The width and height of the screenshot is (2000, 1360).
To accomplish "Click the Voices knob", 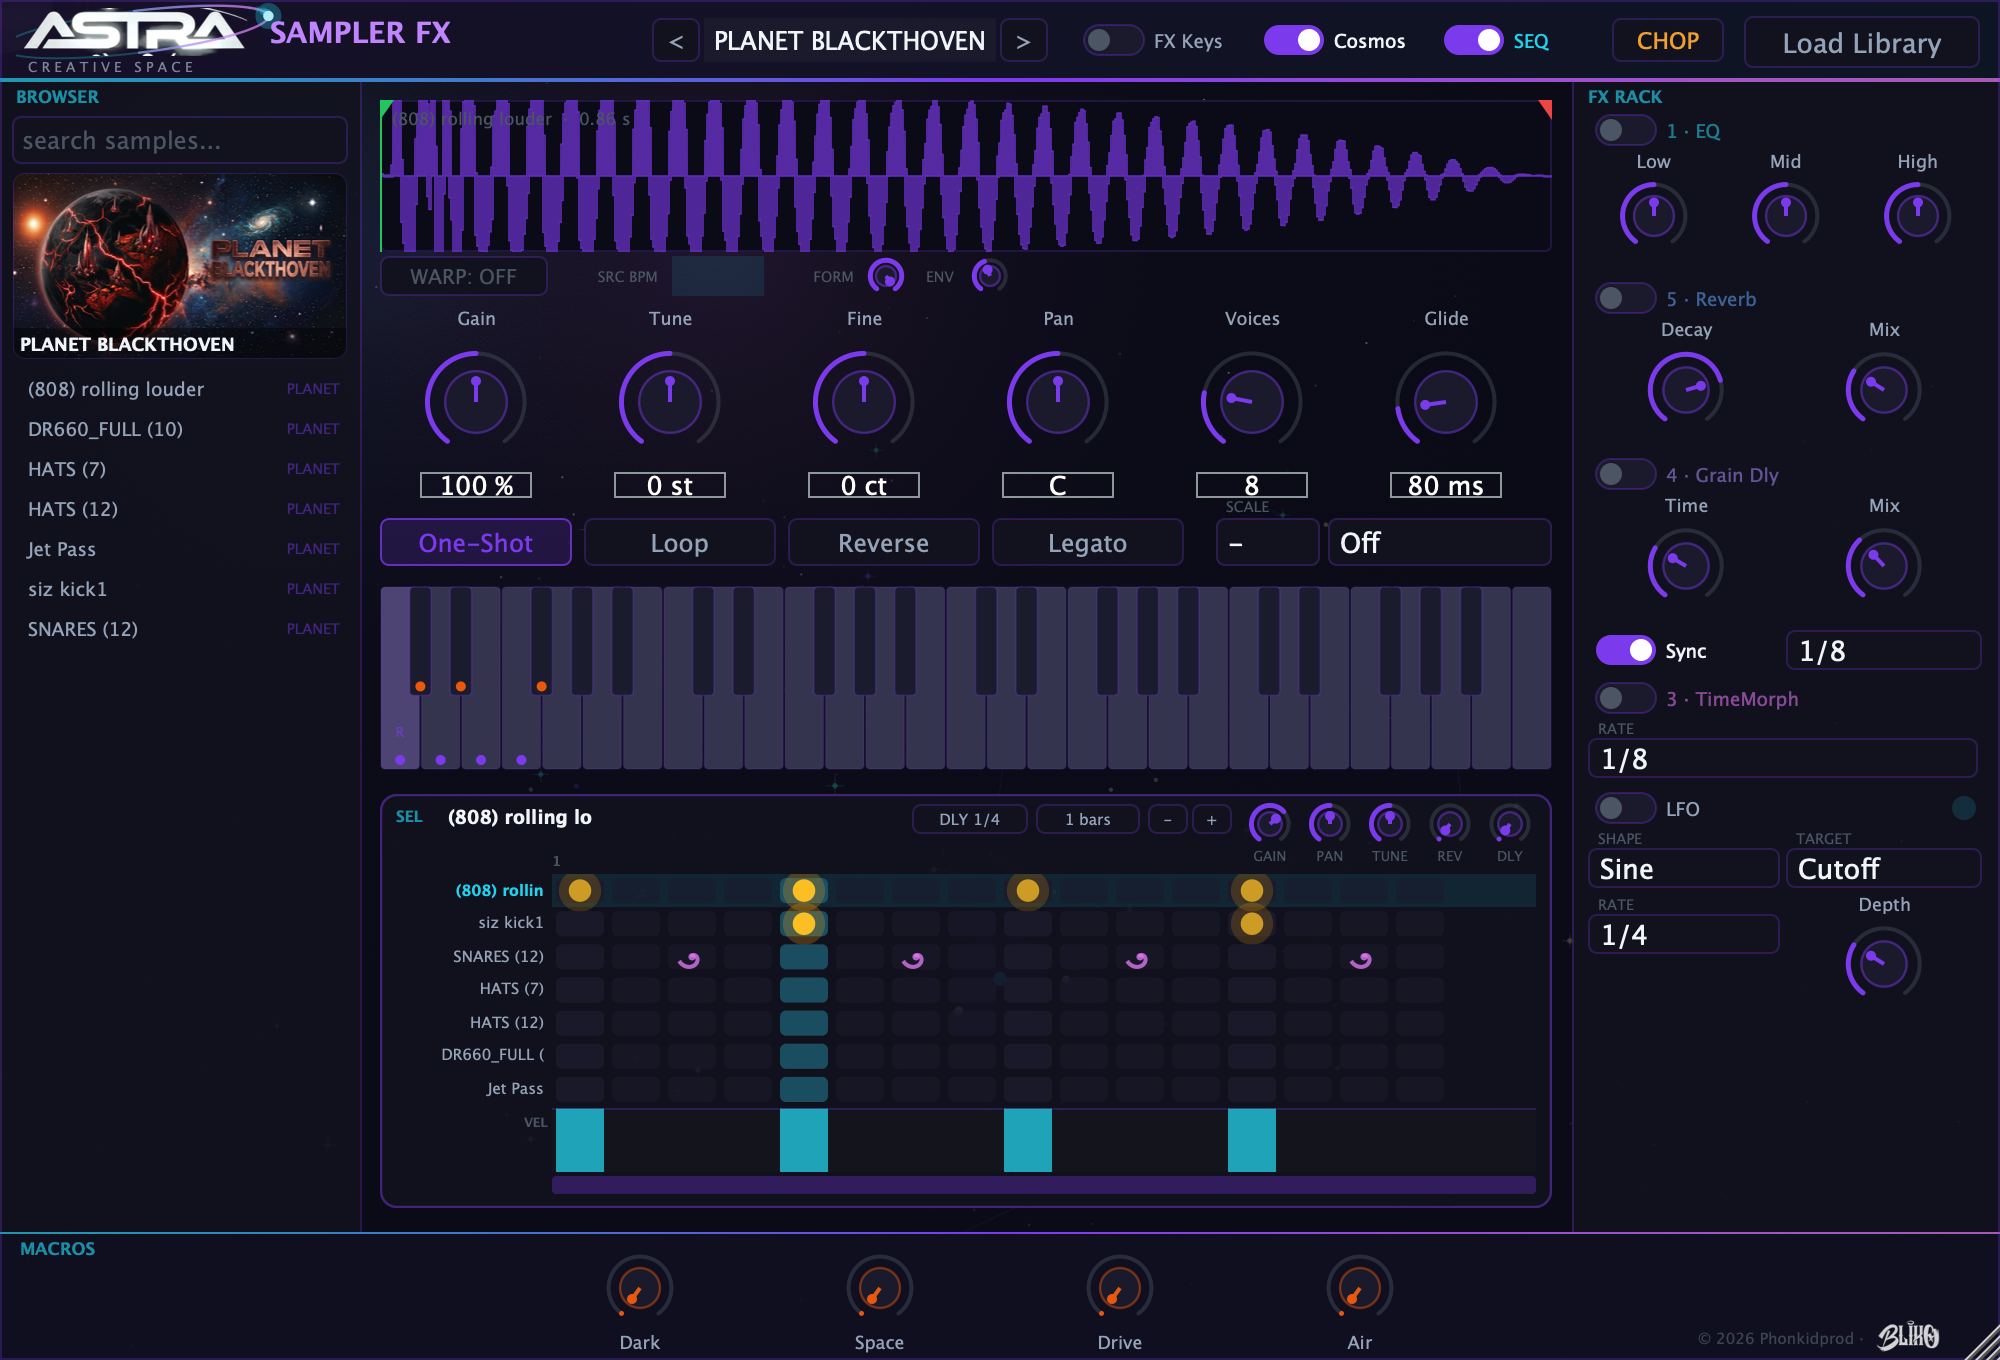I will coord(1251,400).
